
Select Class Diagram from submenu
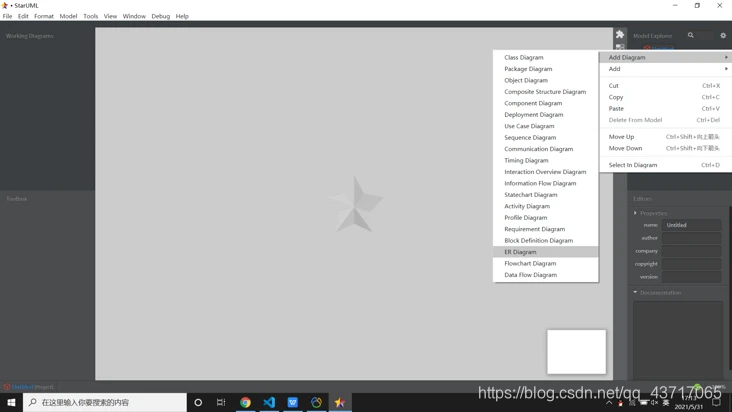tap(546, 57)
